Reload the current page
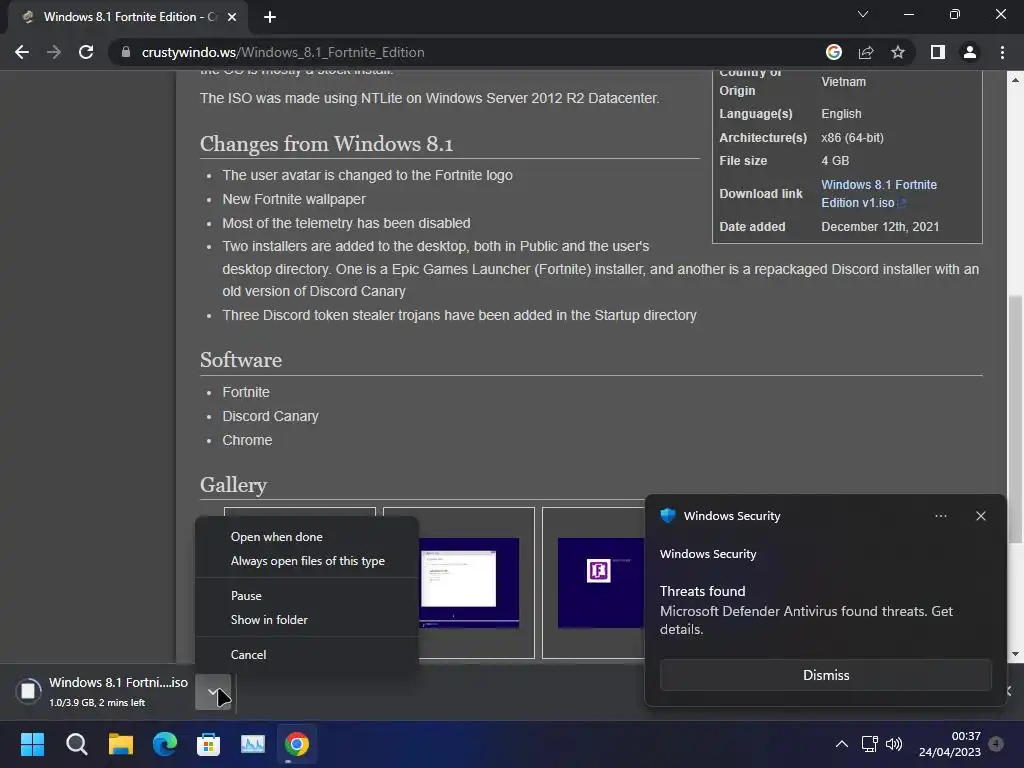The image size is (1024, 768). (86, 52)
